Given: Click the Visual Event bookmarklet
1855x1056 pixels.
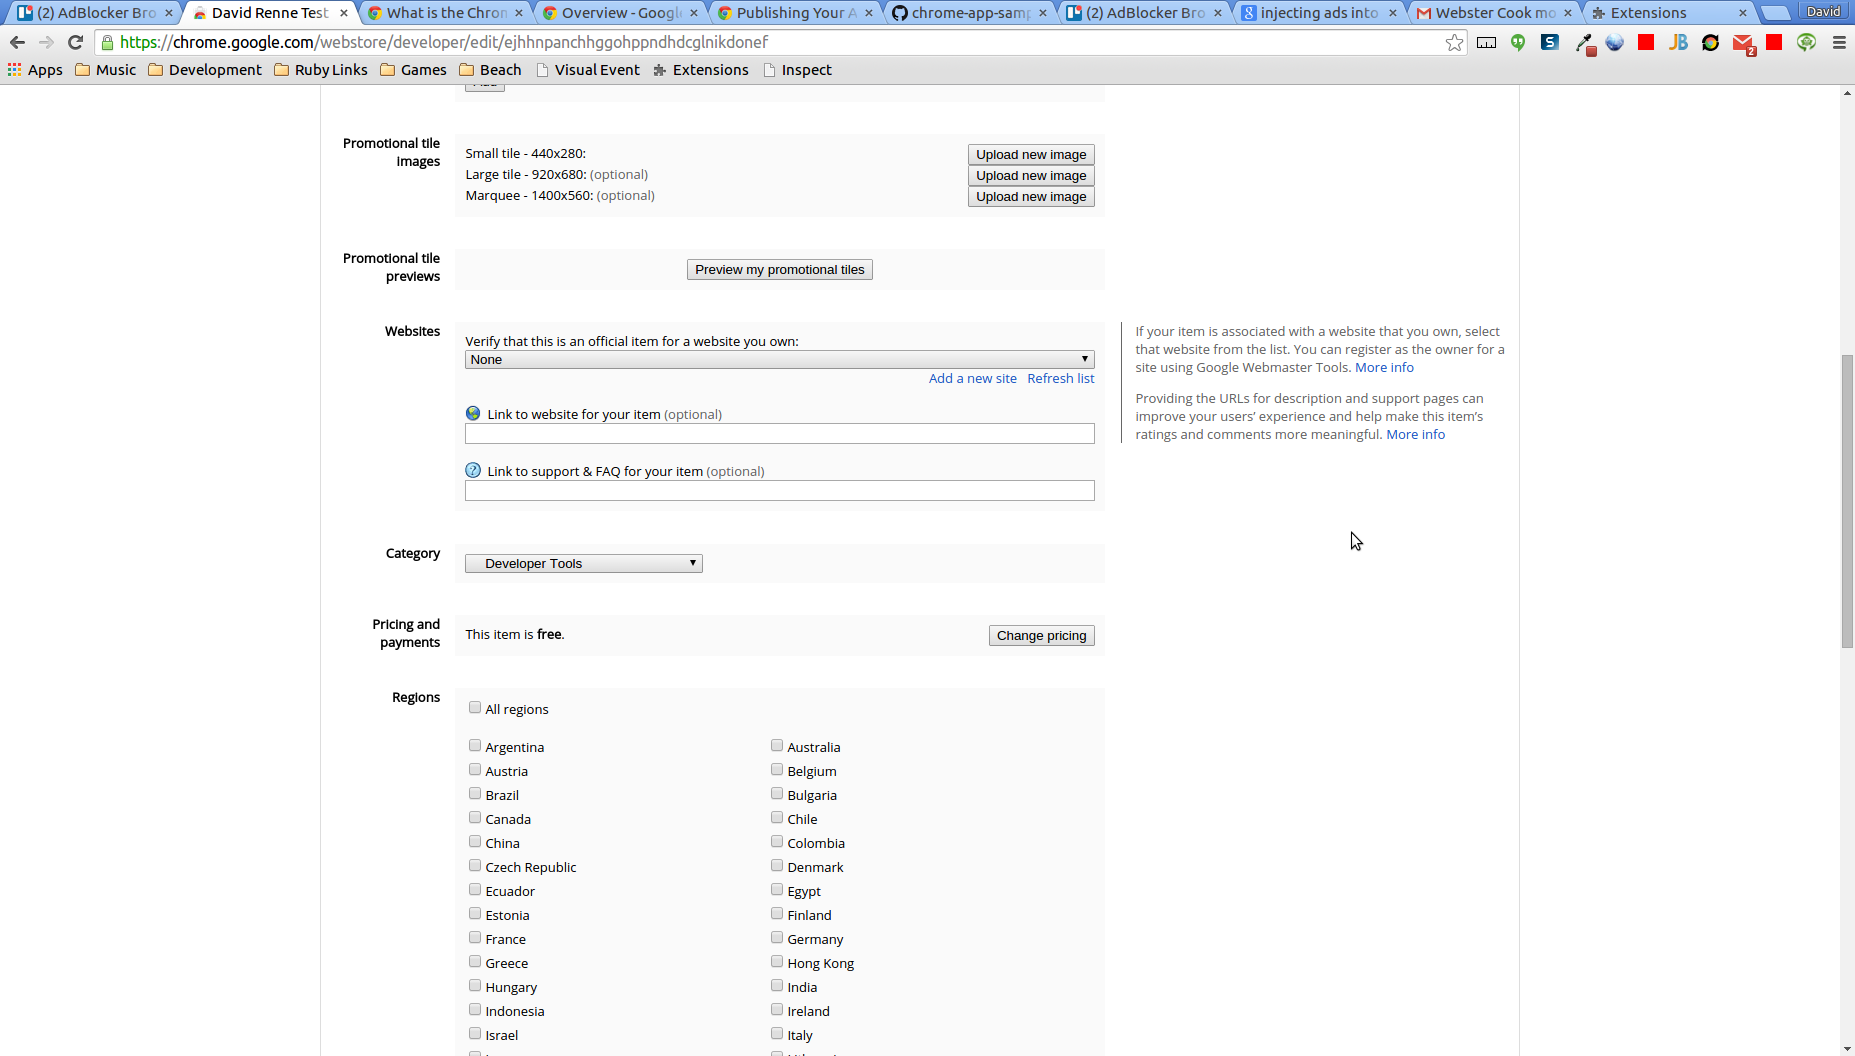Looking at the screenshot, I should (x=588, y=70).
